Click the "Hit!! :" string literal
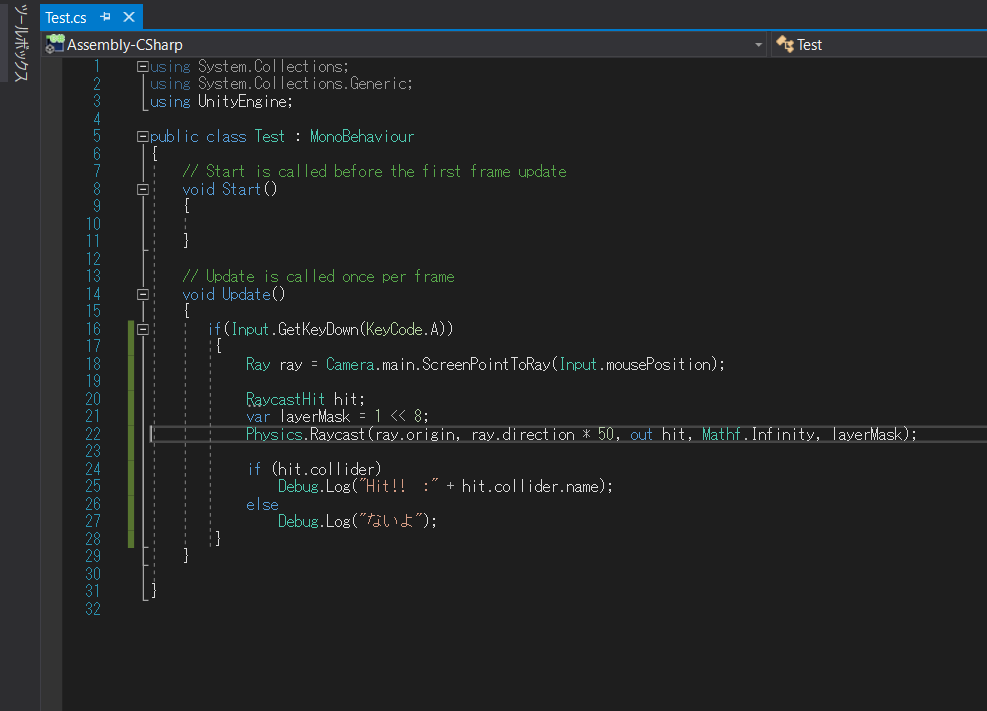Viewport: 987px width, 711px height. 398,486
